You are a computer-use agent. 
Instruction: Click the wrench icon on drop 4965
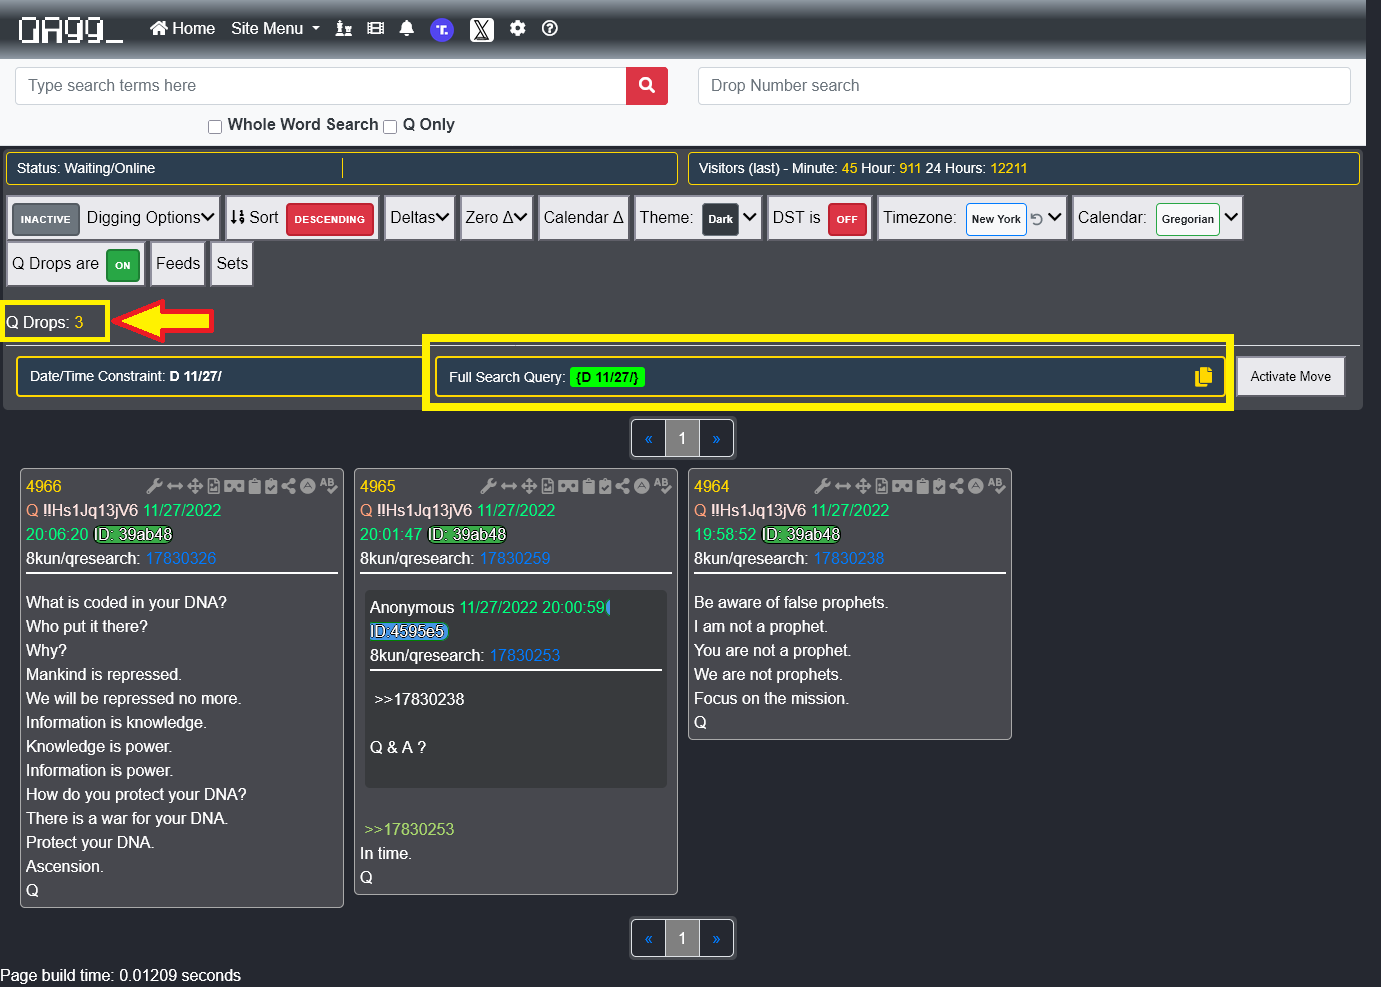[488, 486]
